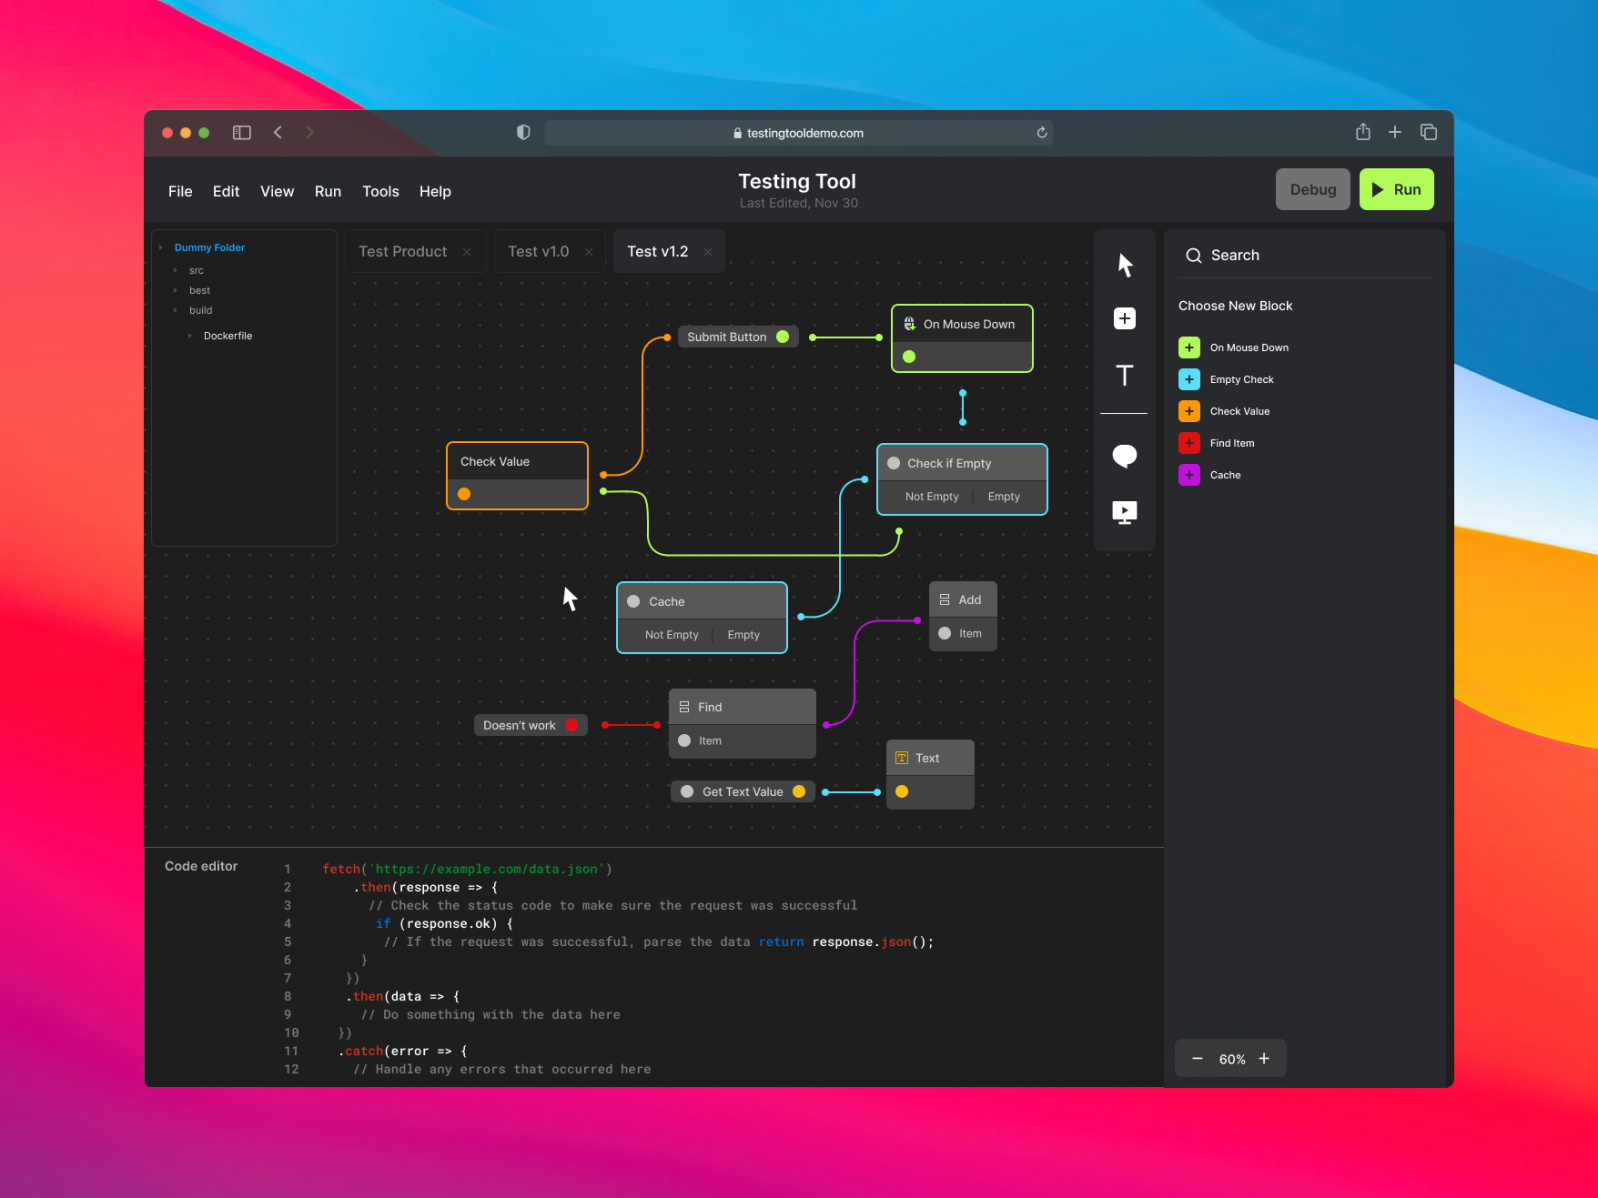Expand the src folder arrow
Viewport: 1598px width, 1198px height.
tap(175, 270)
